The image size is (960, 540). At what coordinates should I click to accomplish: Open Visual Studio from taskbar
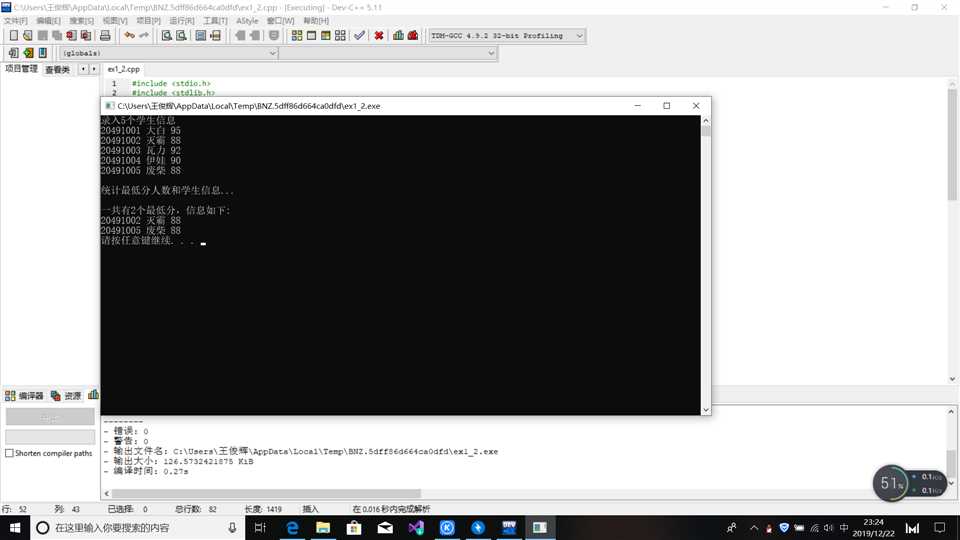tap(416, 528)
